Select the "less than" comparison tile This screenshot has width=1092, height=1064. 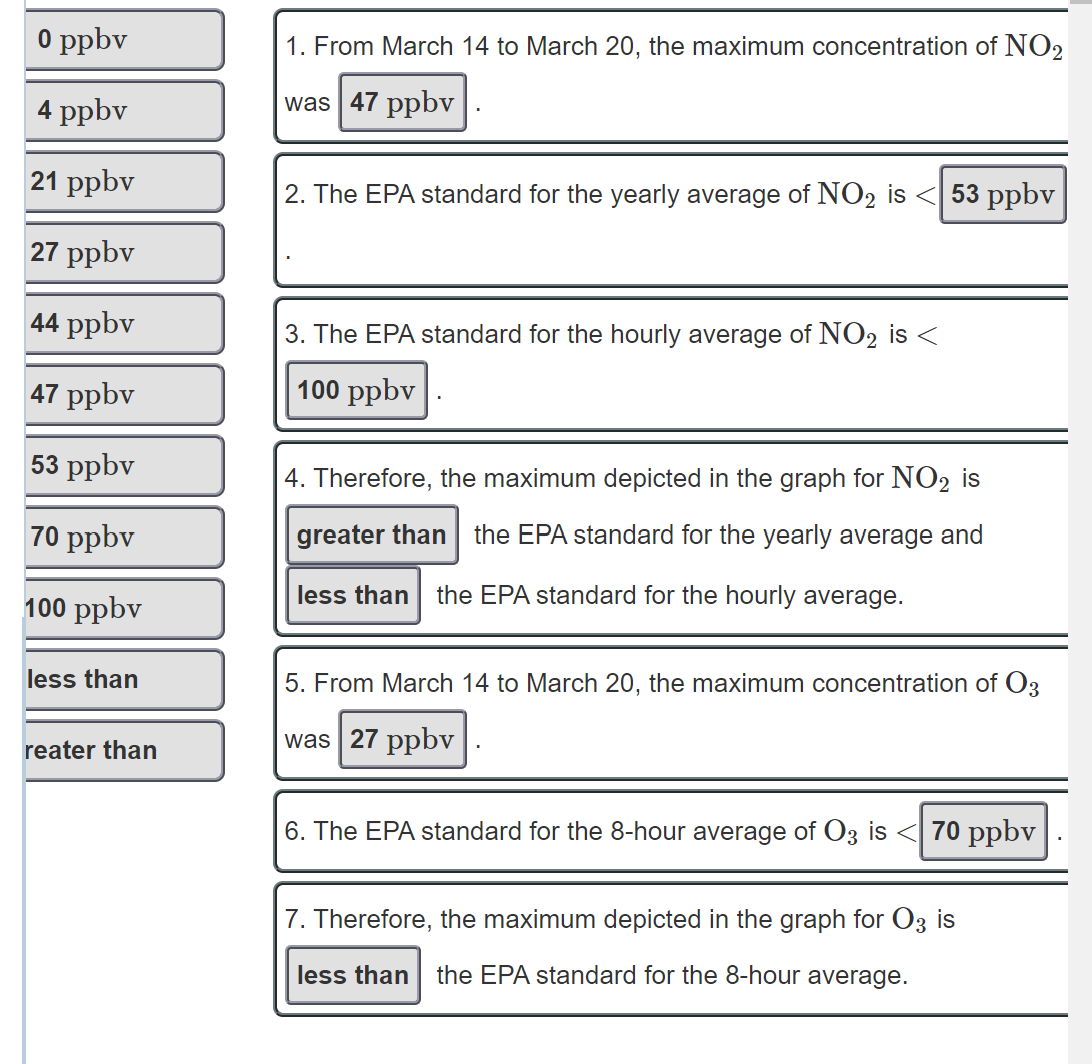point(124,679)
